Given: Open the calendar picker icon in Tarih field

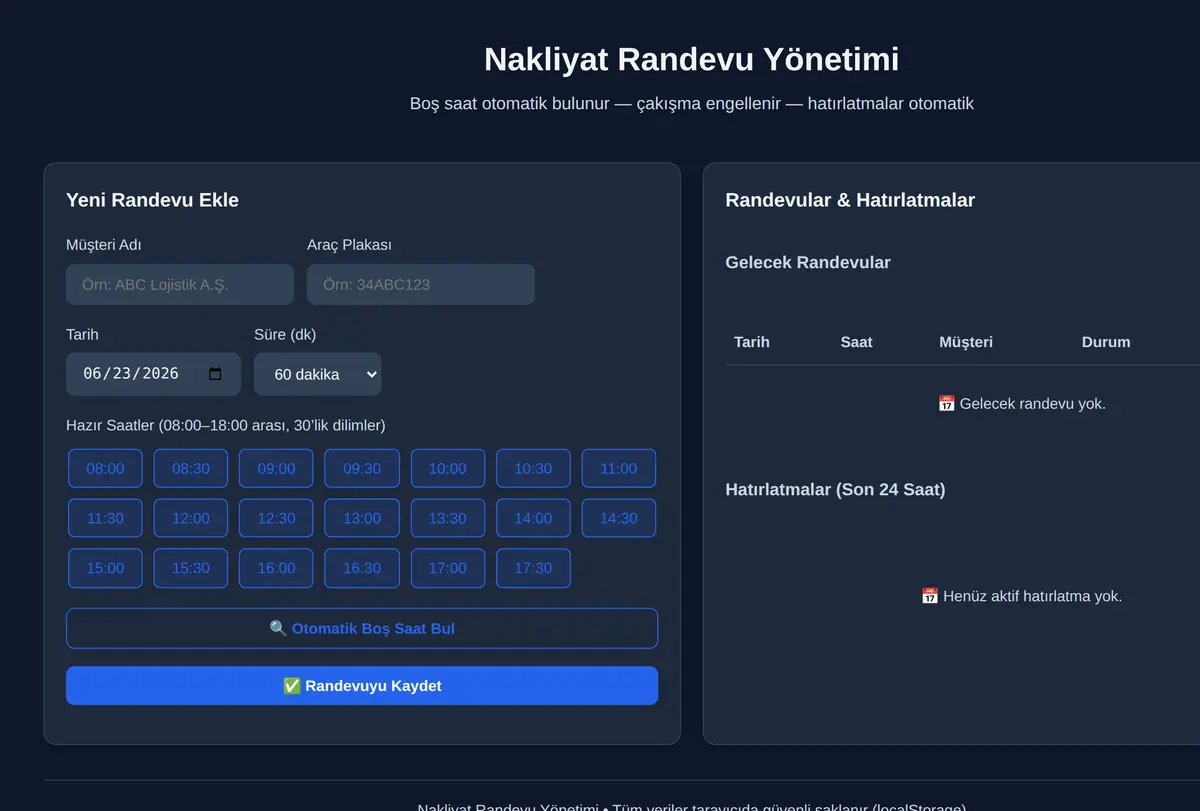Looking at the screenshot, I should pos(215,374).
